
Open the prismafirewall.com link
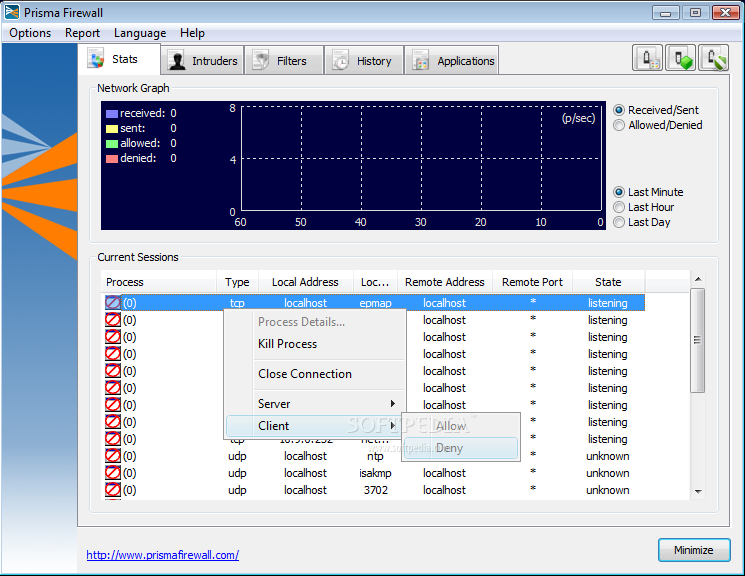(x=162, y=555)
